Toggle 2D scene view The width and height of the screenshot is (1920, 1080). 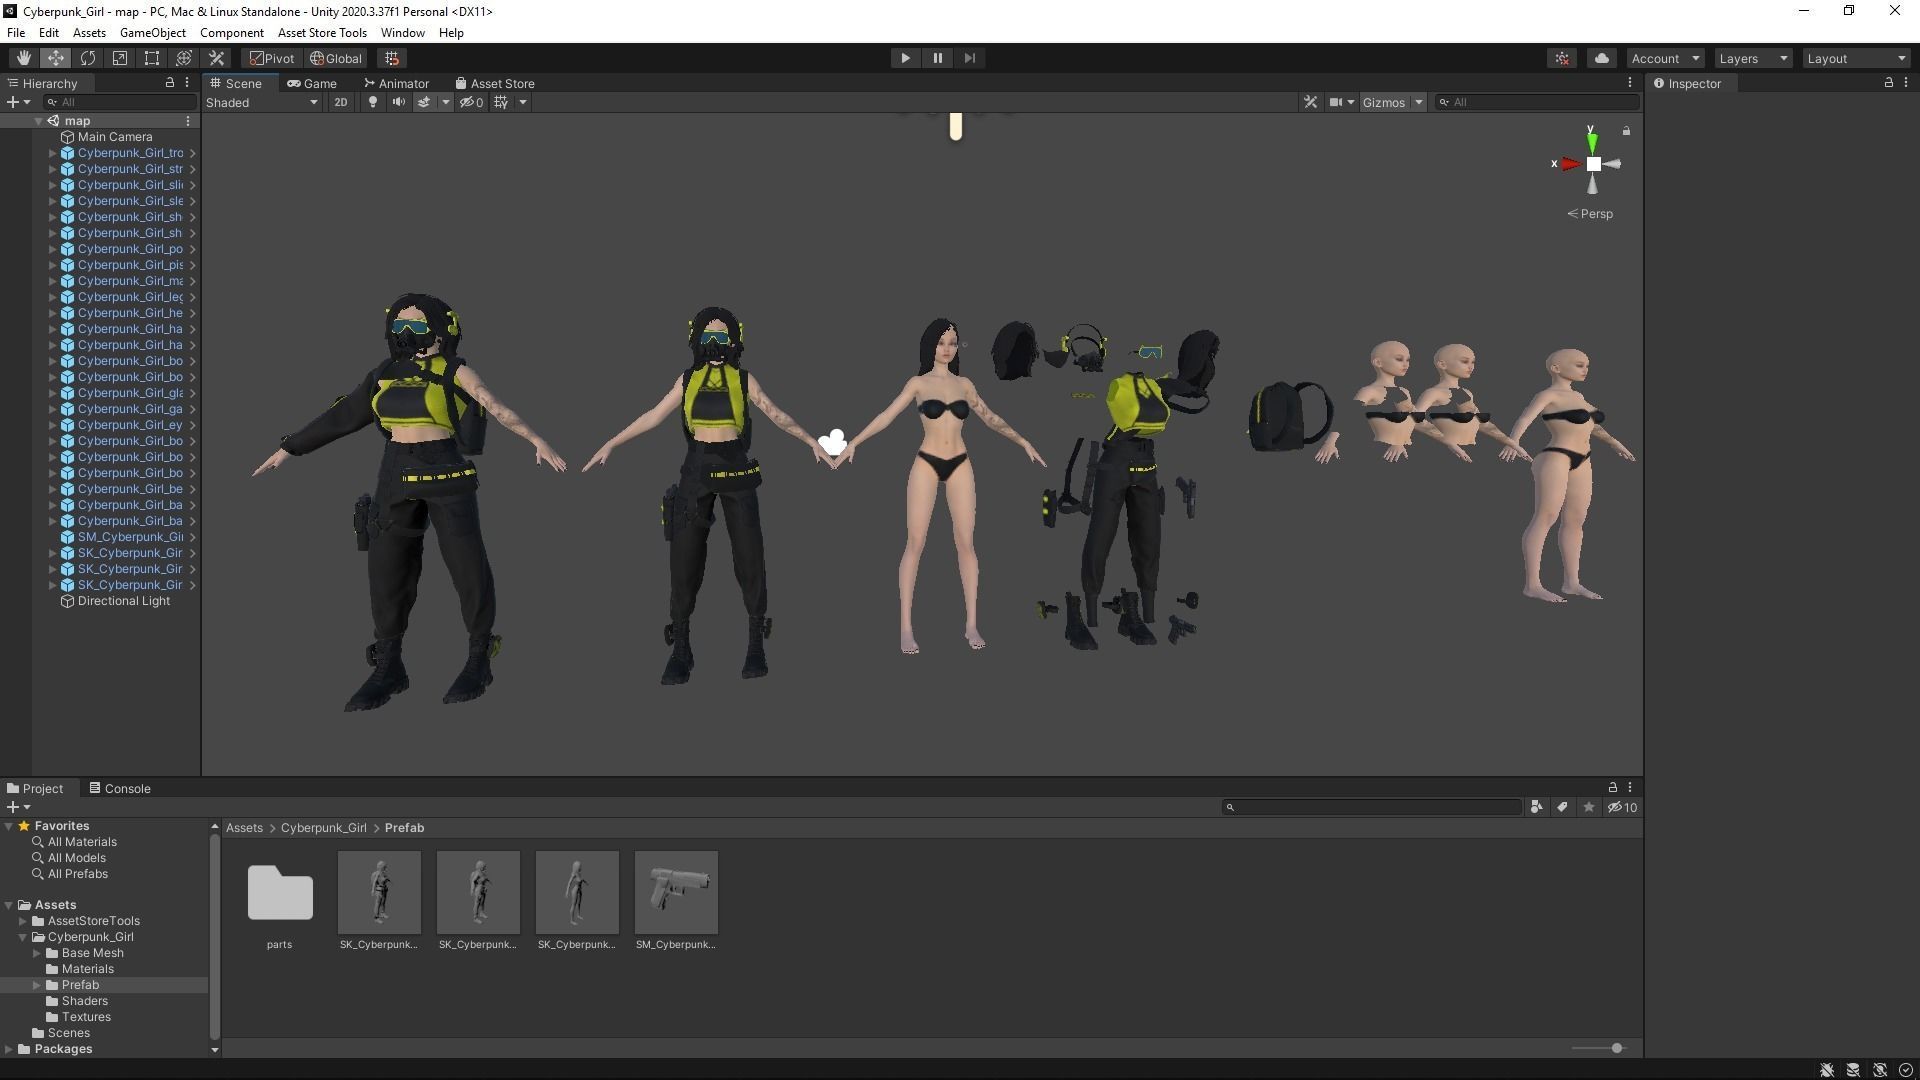[341, 102]
